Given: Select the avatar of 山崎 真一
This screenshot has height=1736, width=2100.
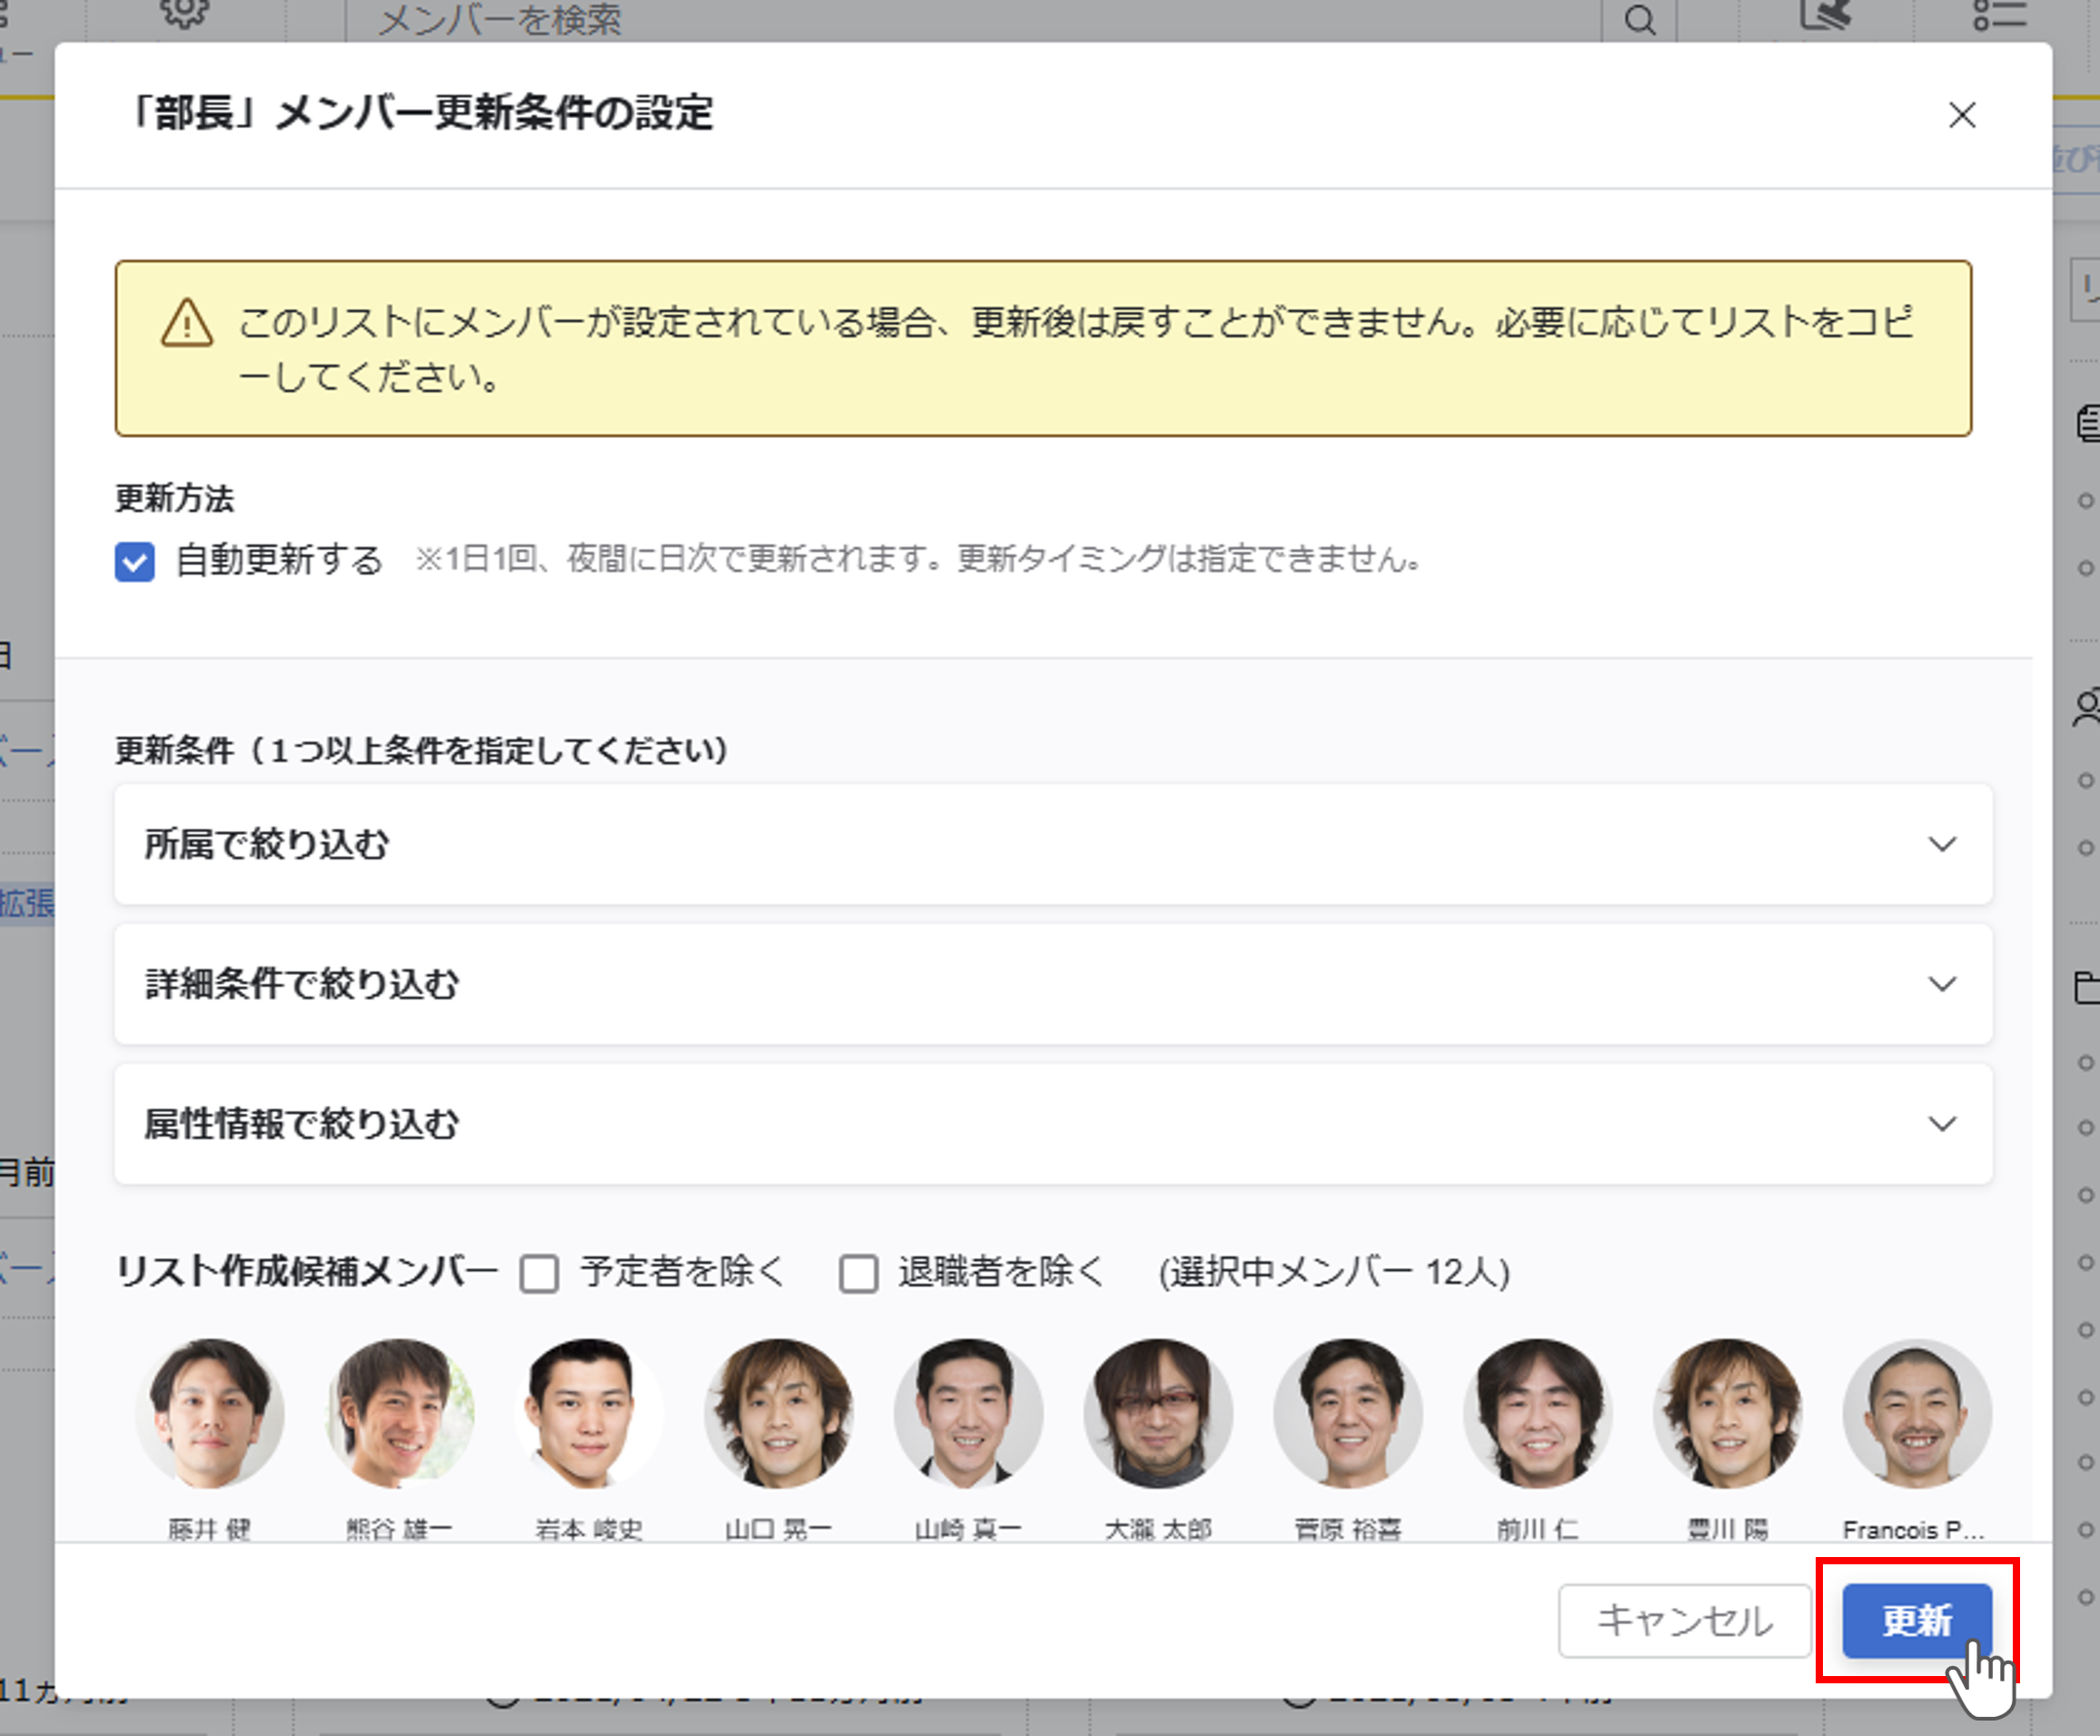Looking at the screenshot, I should 968,1413.
